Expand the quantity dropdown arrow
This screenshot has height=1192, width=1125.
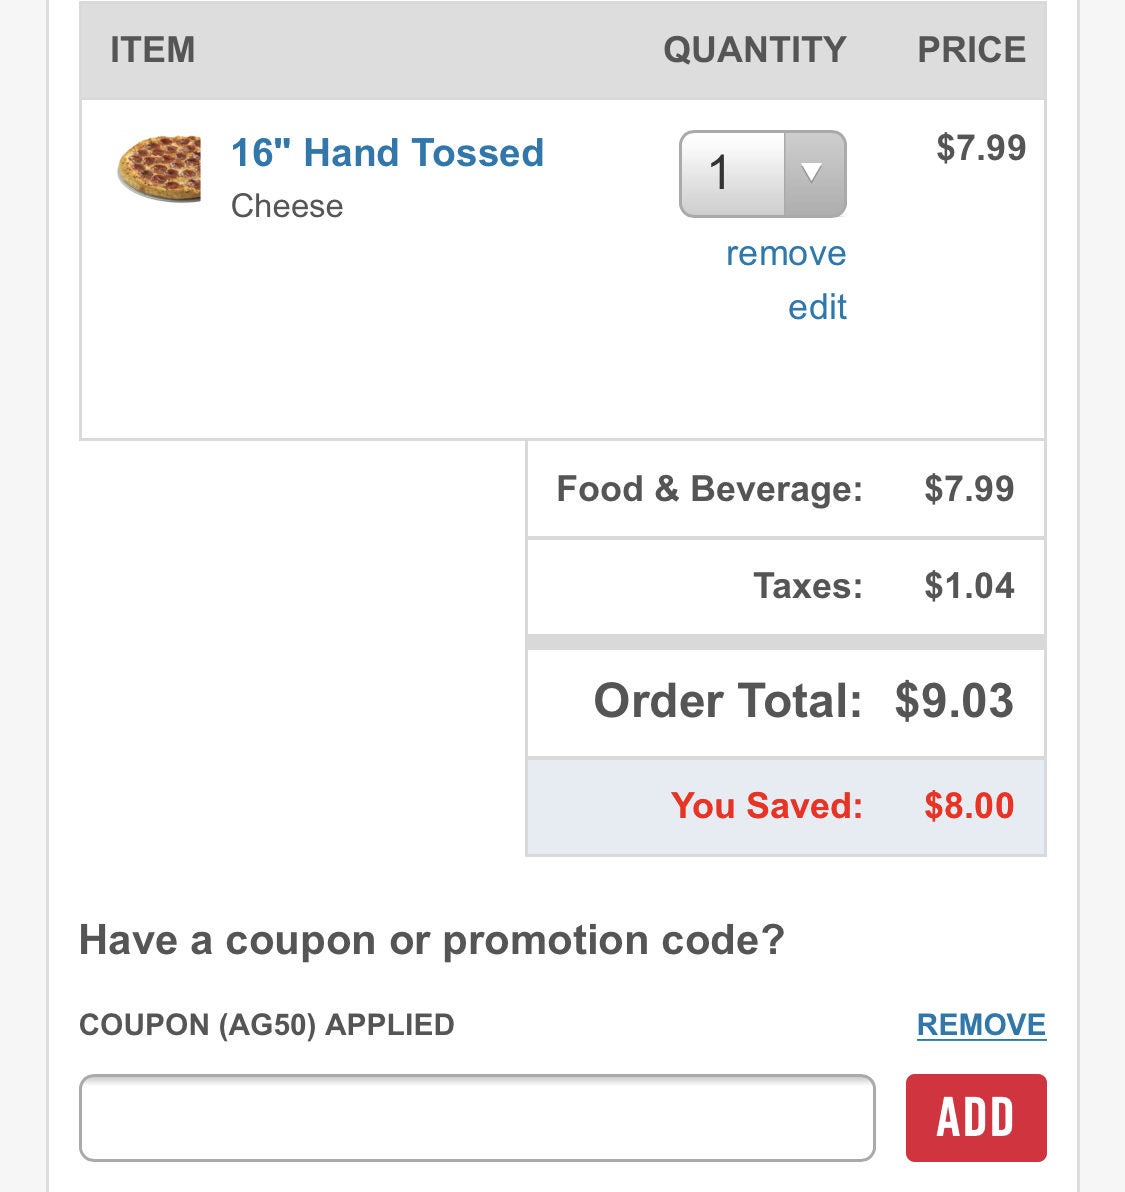[x=814, y=174]
